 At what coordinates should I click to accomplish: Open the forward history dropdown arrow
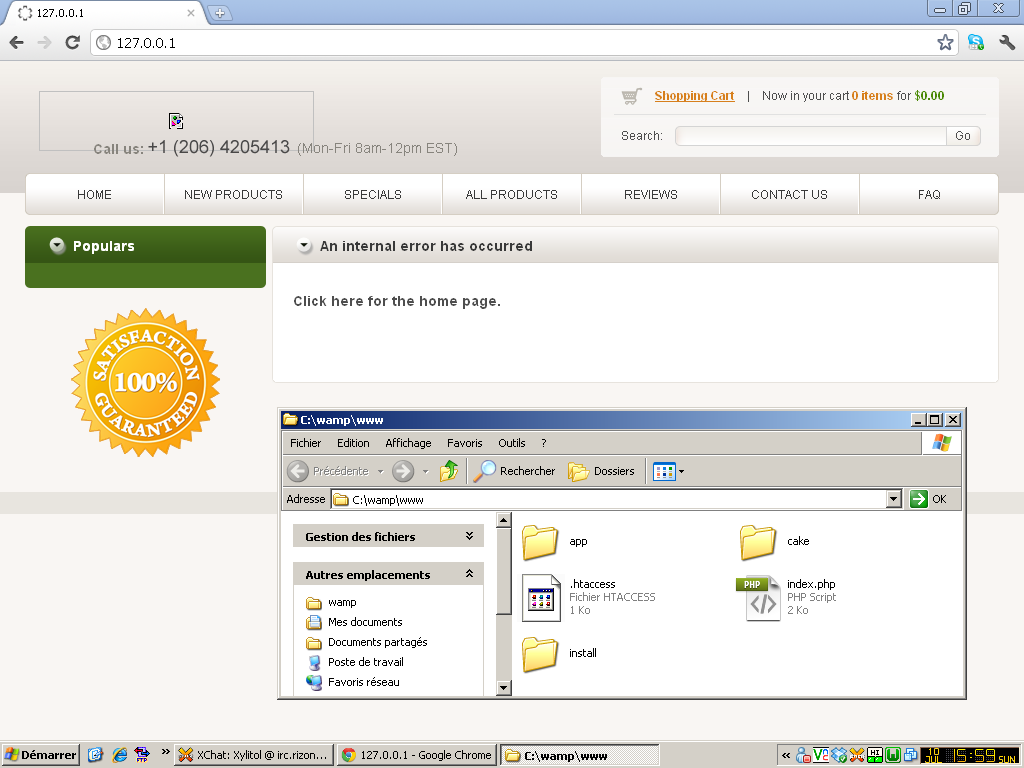pyautogui.click(x=425, y=472)
